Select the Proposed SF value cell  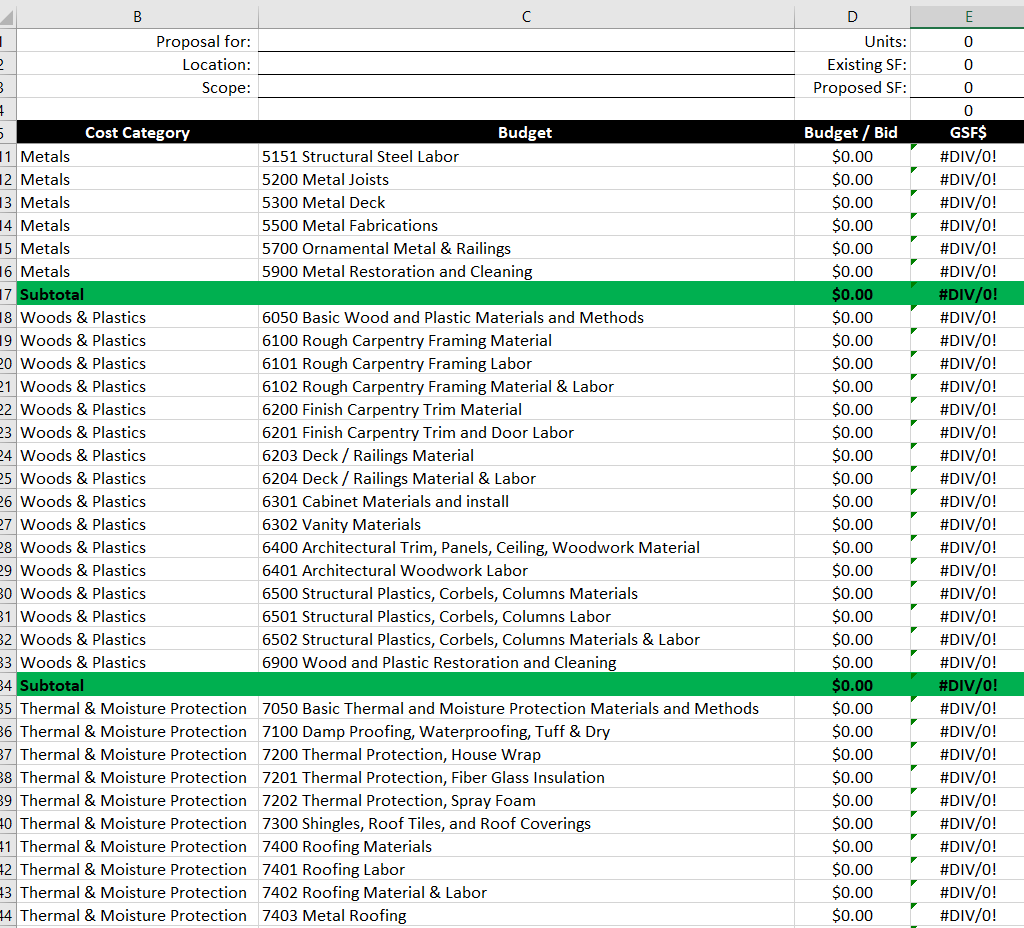pyautogui.click(x=967, y=87)
